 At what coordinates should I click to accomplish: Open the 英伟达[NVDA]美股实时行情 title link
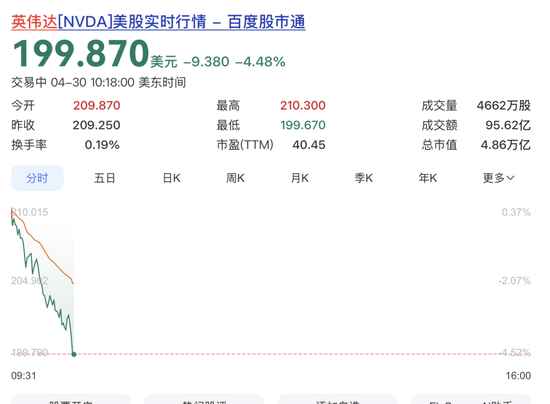(x=158, y=22)
